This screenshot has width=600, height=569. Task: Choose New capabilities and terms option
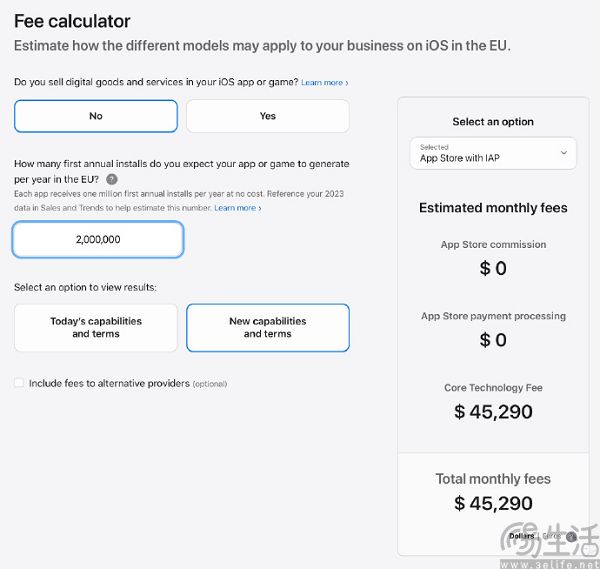coord(267,328)
